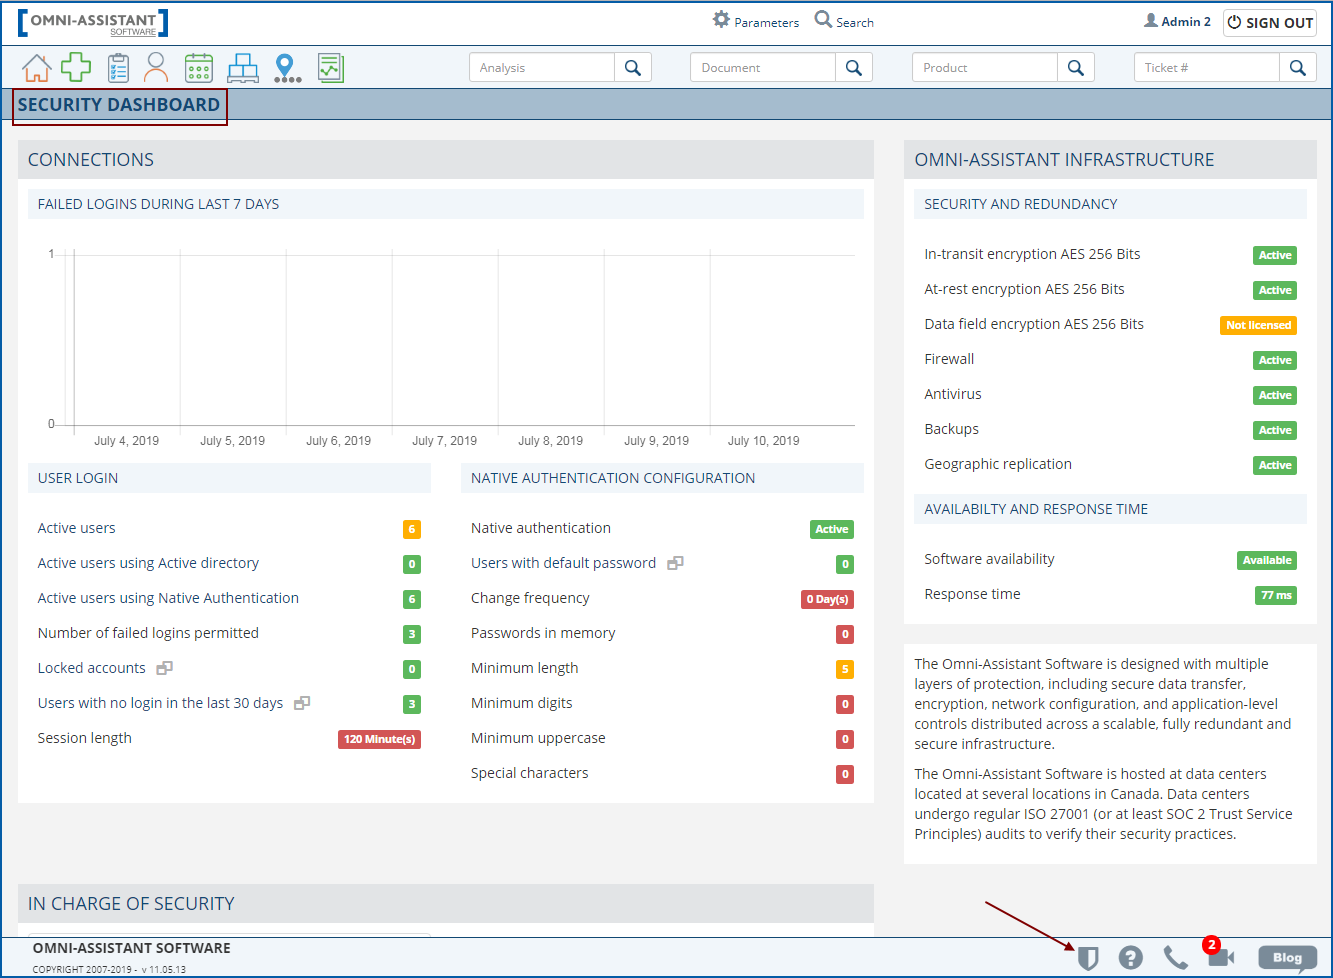Image resolution: width=1333 pixels, height=978 pixels.
Task: Click Active users count badge 6
Action: point(412,530)
